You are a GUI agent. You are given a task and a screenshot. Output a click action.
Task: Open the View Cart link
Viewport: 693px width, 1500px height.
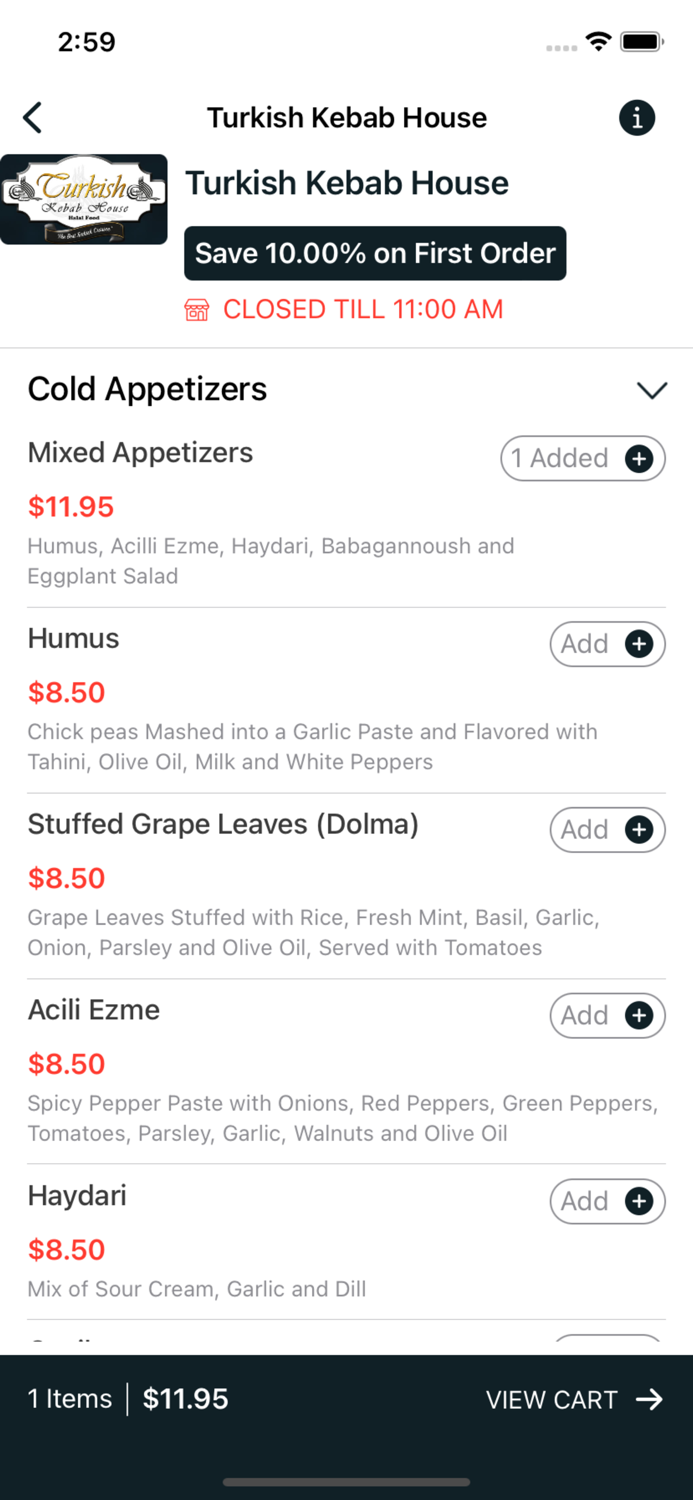(552, 1400)
